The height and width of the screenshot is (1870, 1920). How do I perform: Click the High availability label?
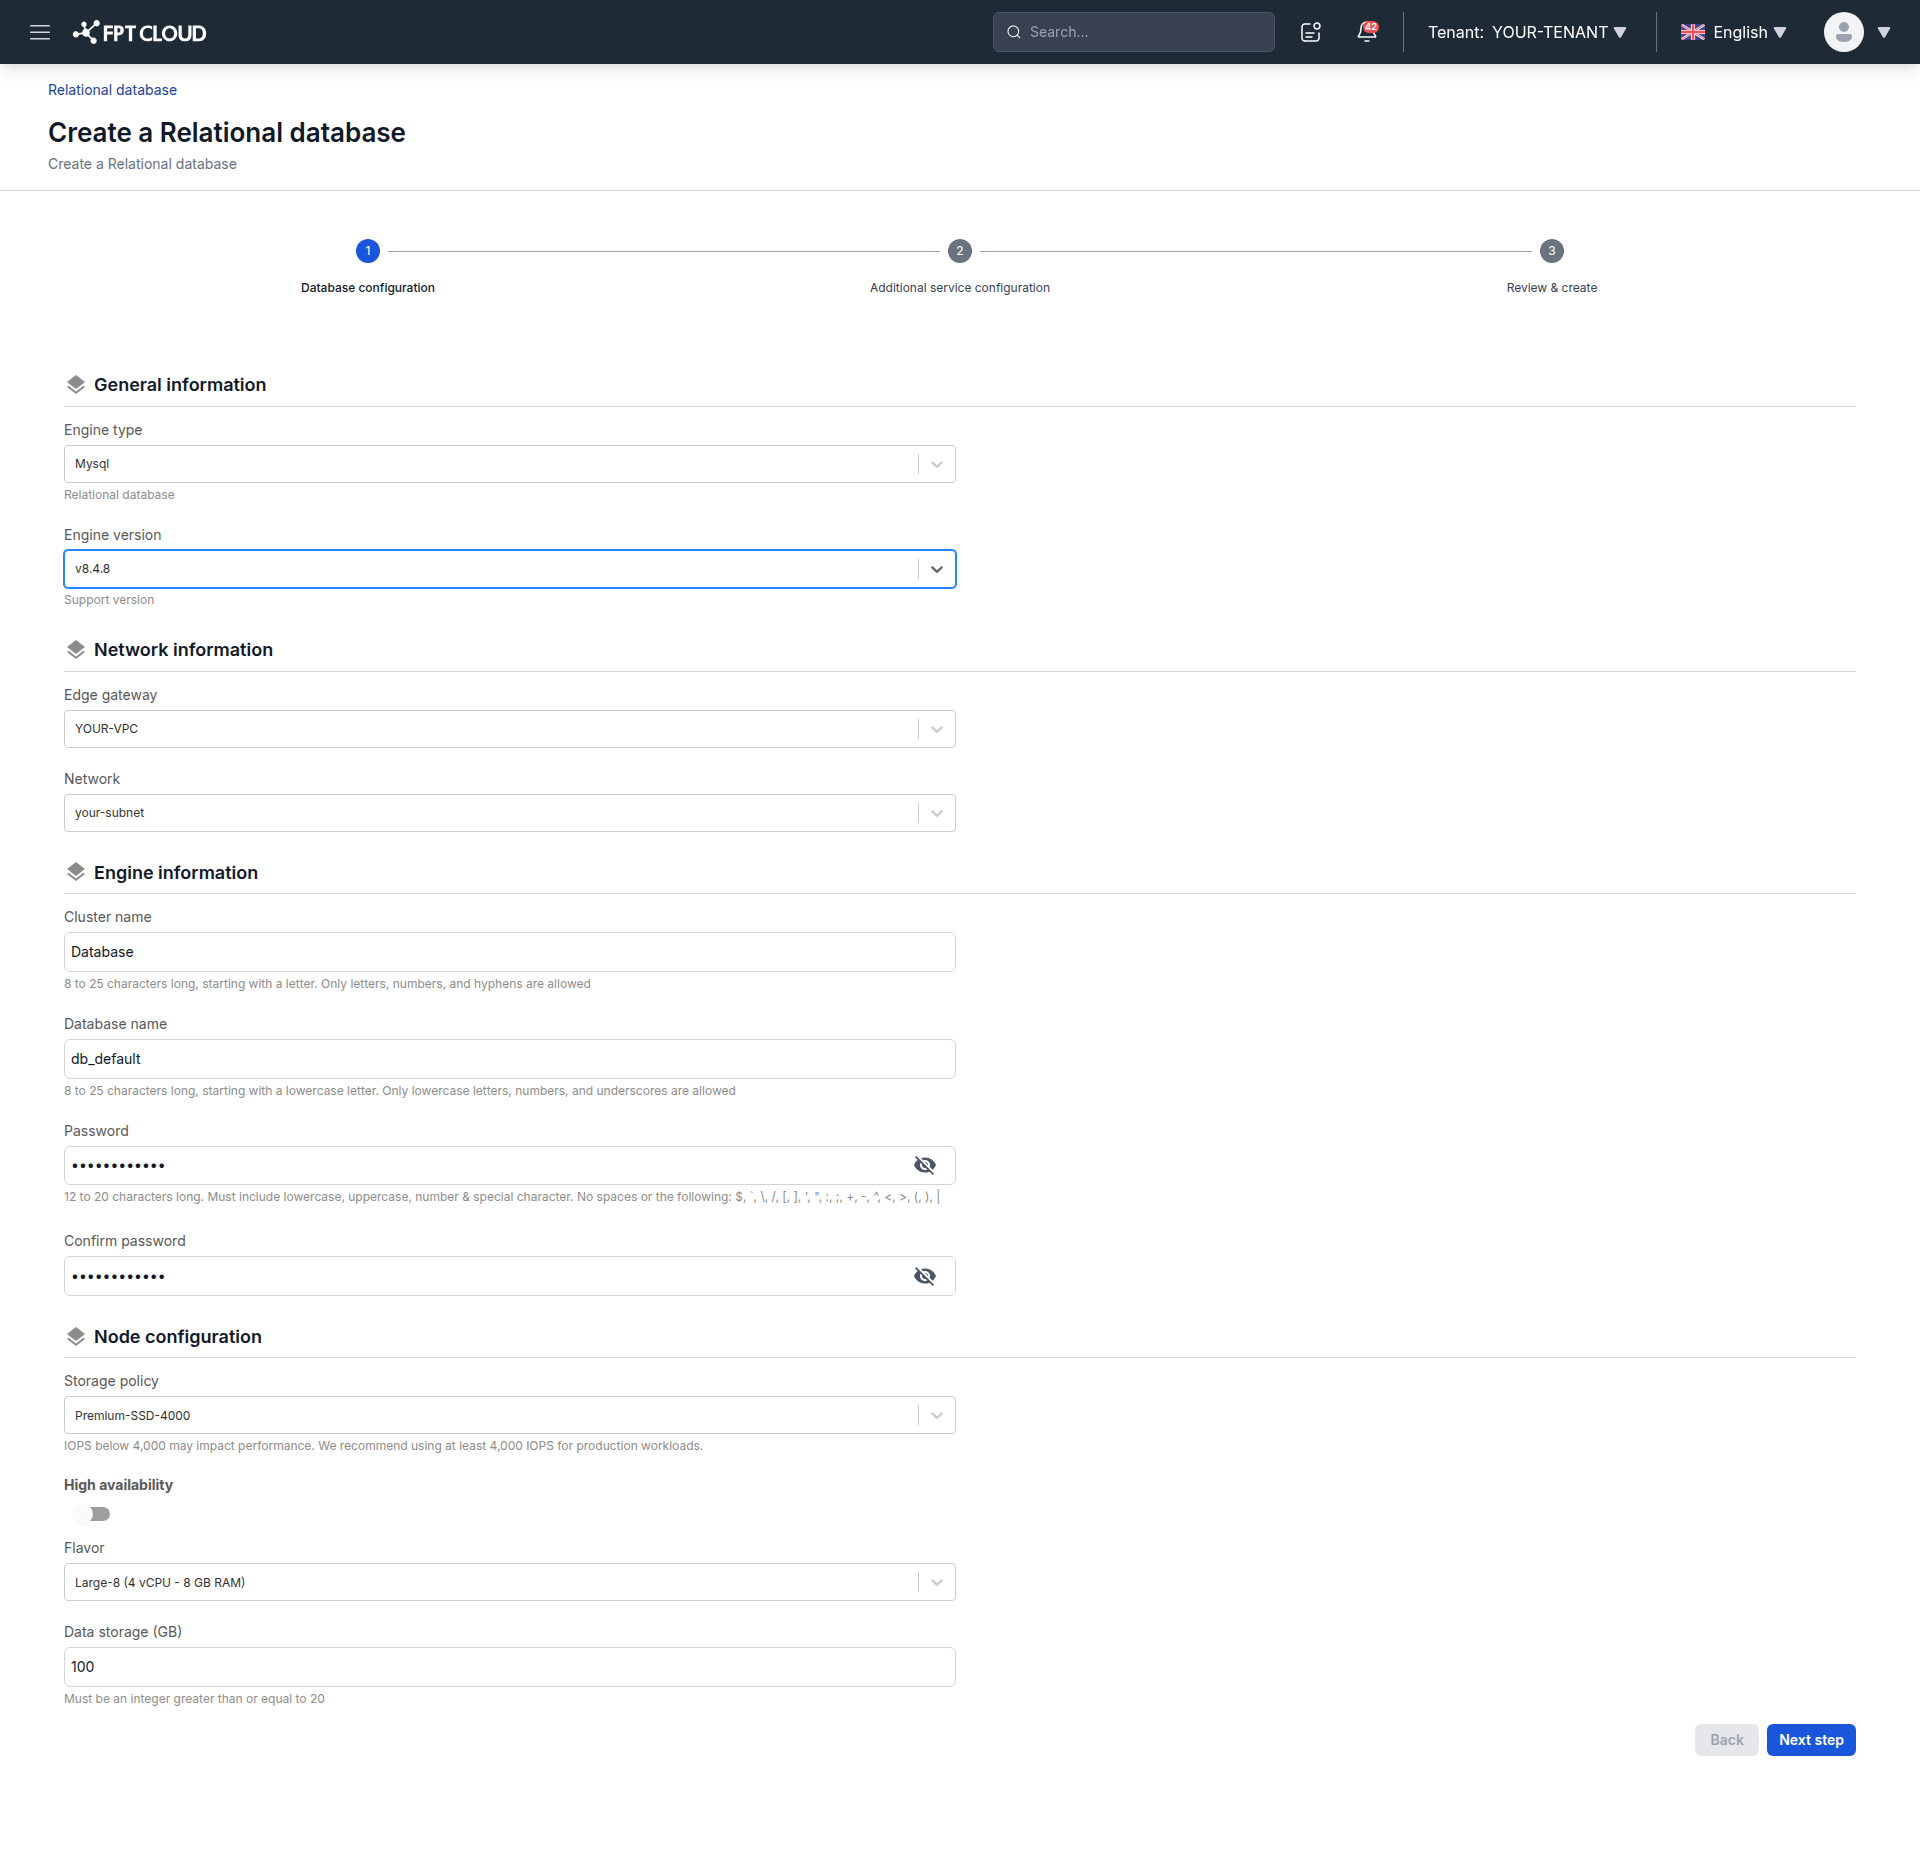[118, 1485]
